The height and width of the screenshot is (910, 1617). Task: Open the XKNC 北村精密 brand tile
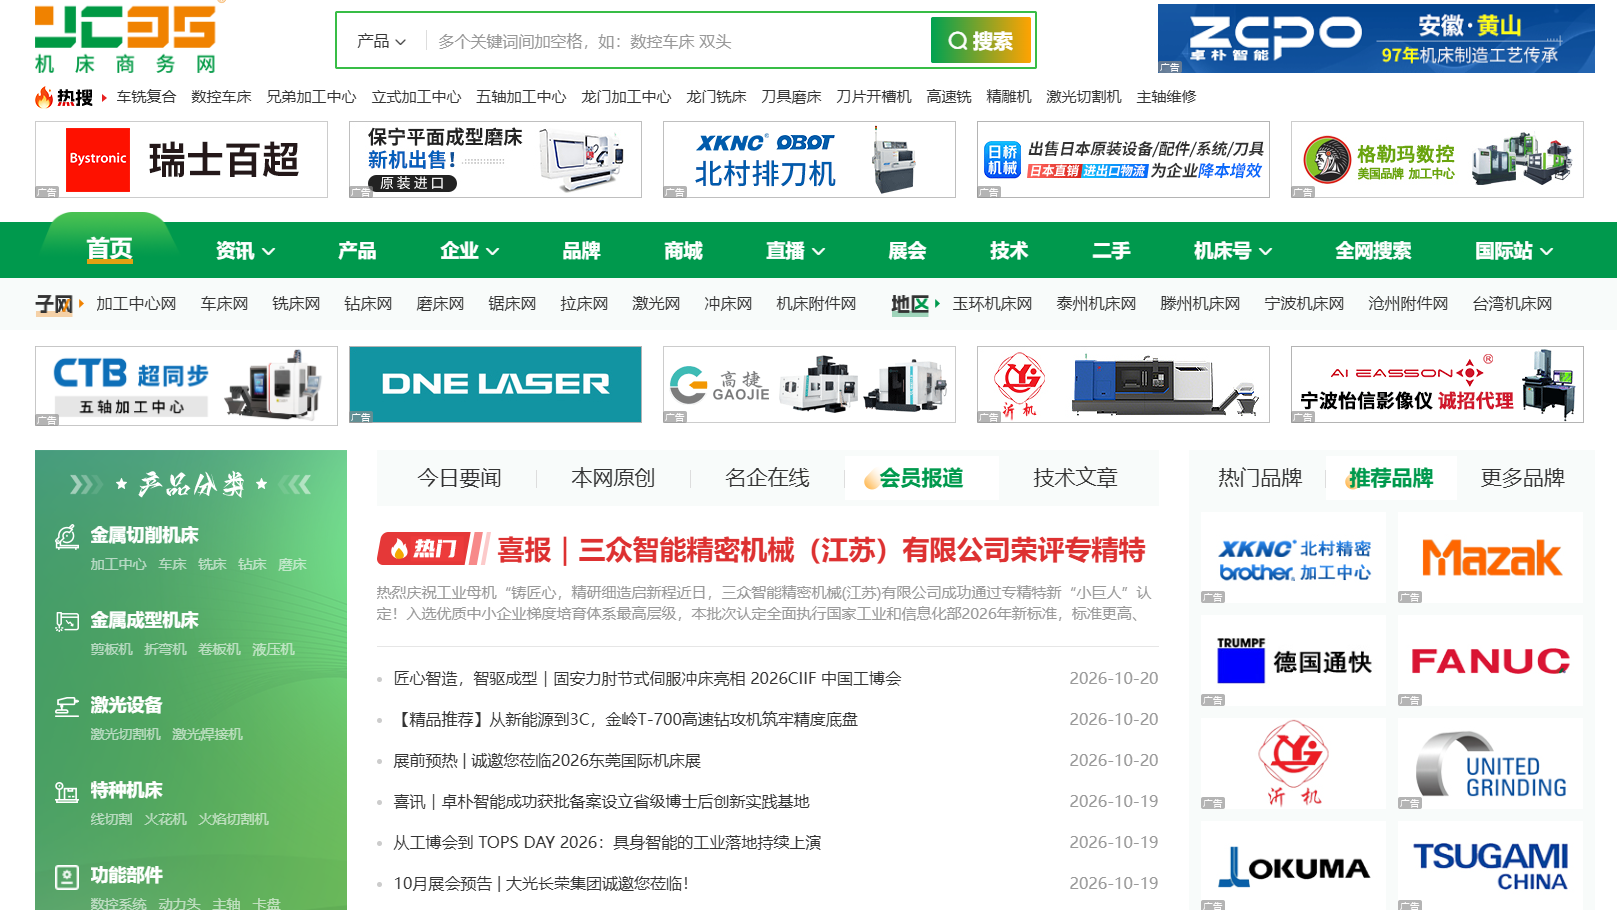1293,558
